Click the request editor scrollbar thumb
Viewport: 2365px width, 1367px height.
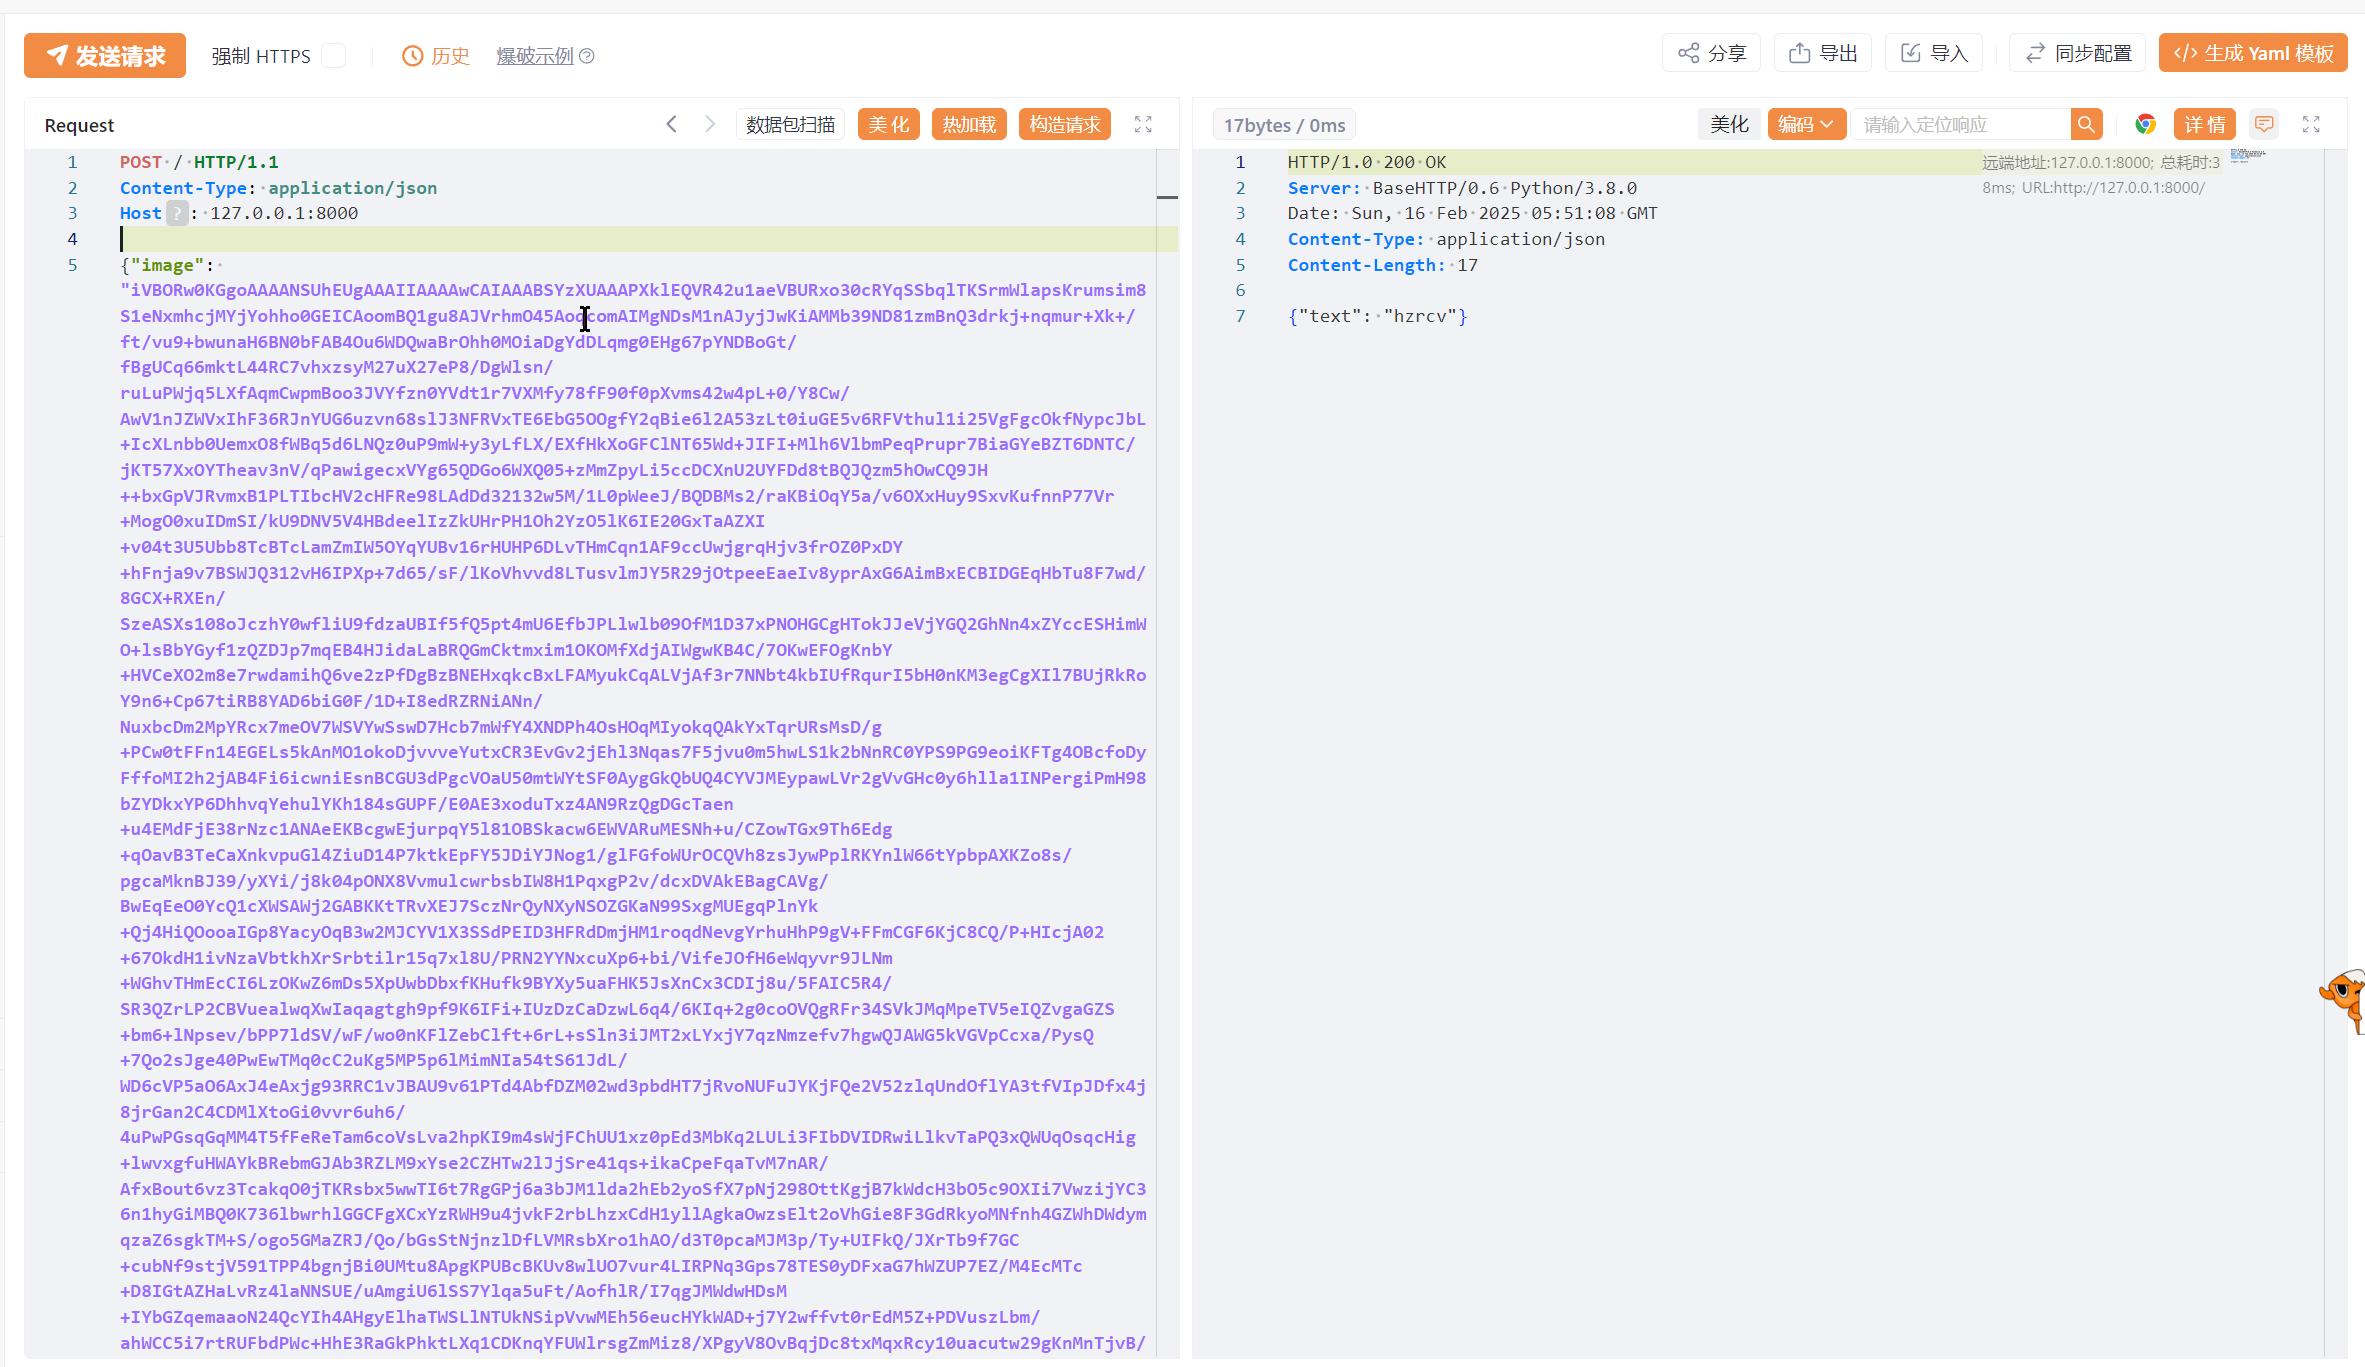(1167, 197)
